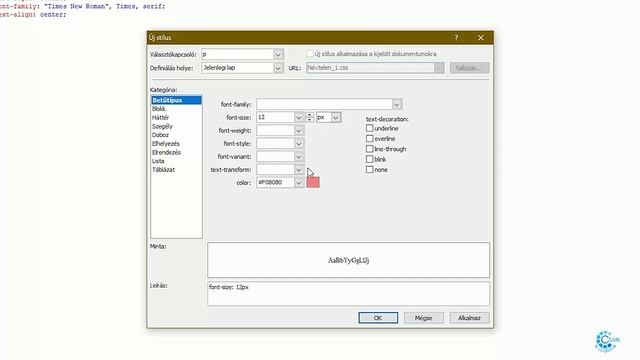Select the Elrendezés category

tap(176, 152)
